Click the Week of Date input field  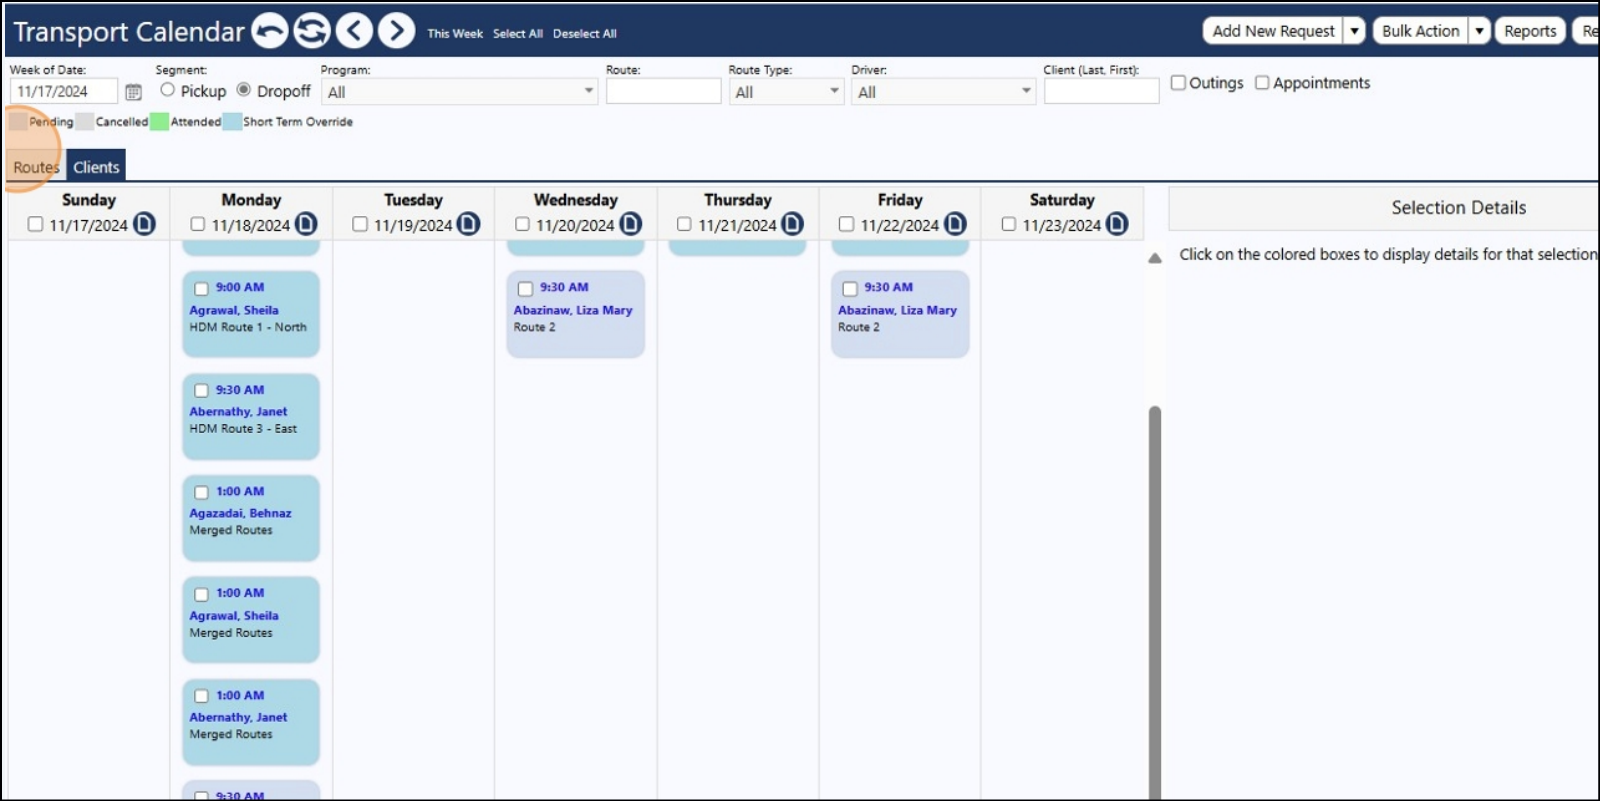pos(64,92)
